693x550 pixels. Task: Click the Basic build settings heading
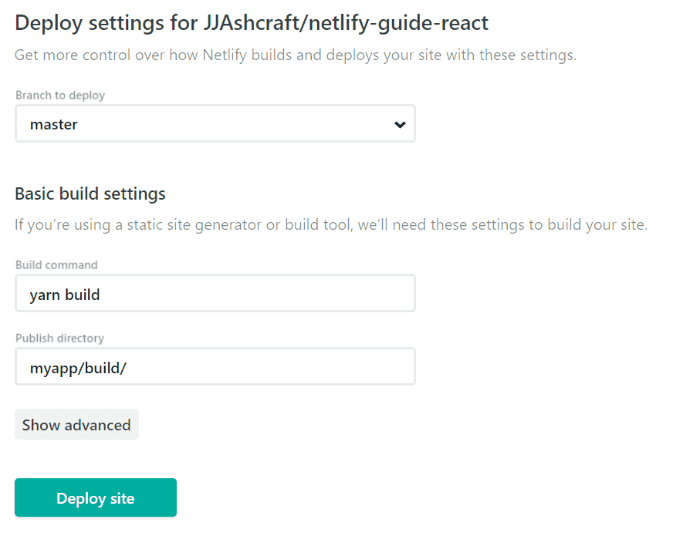90,194
